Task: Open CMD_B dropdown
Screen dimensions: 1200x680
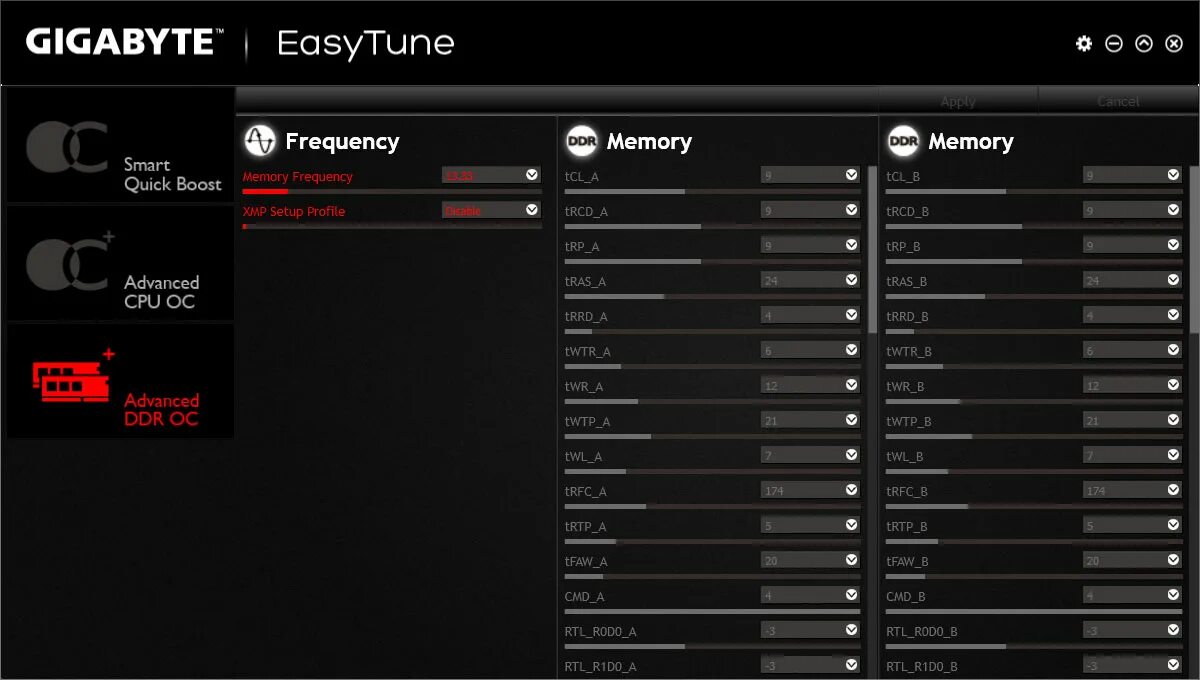Action: [1132, 595]
